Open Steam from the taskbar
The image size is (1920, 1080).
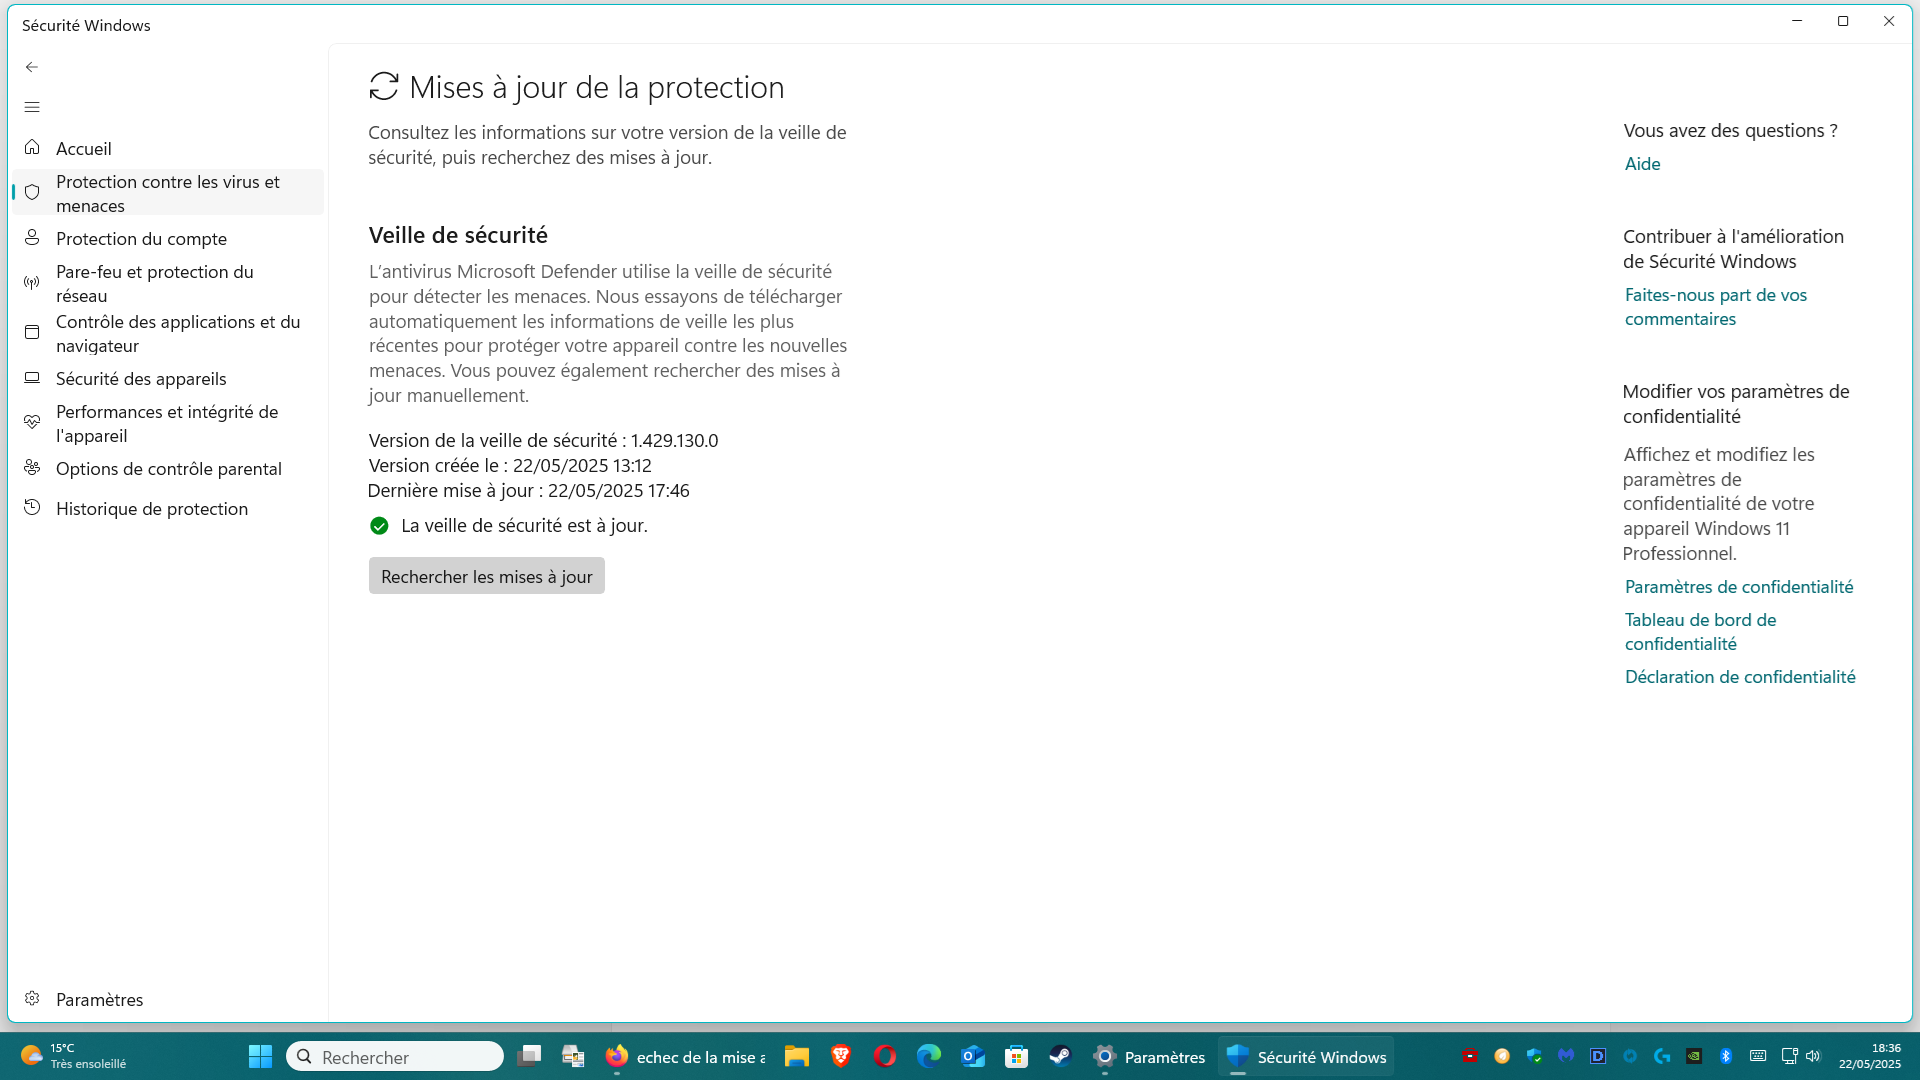(x=1061, y=1056)
